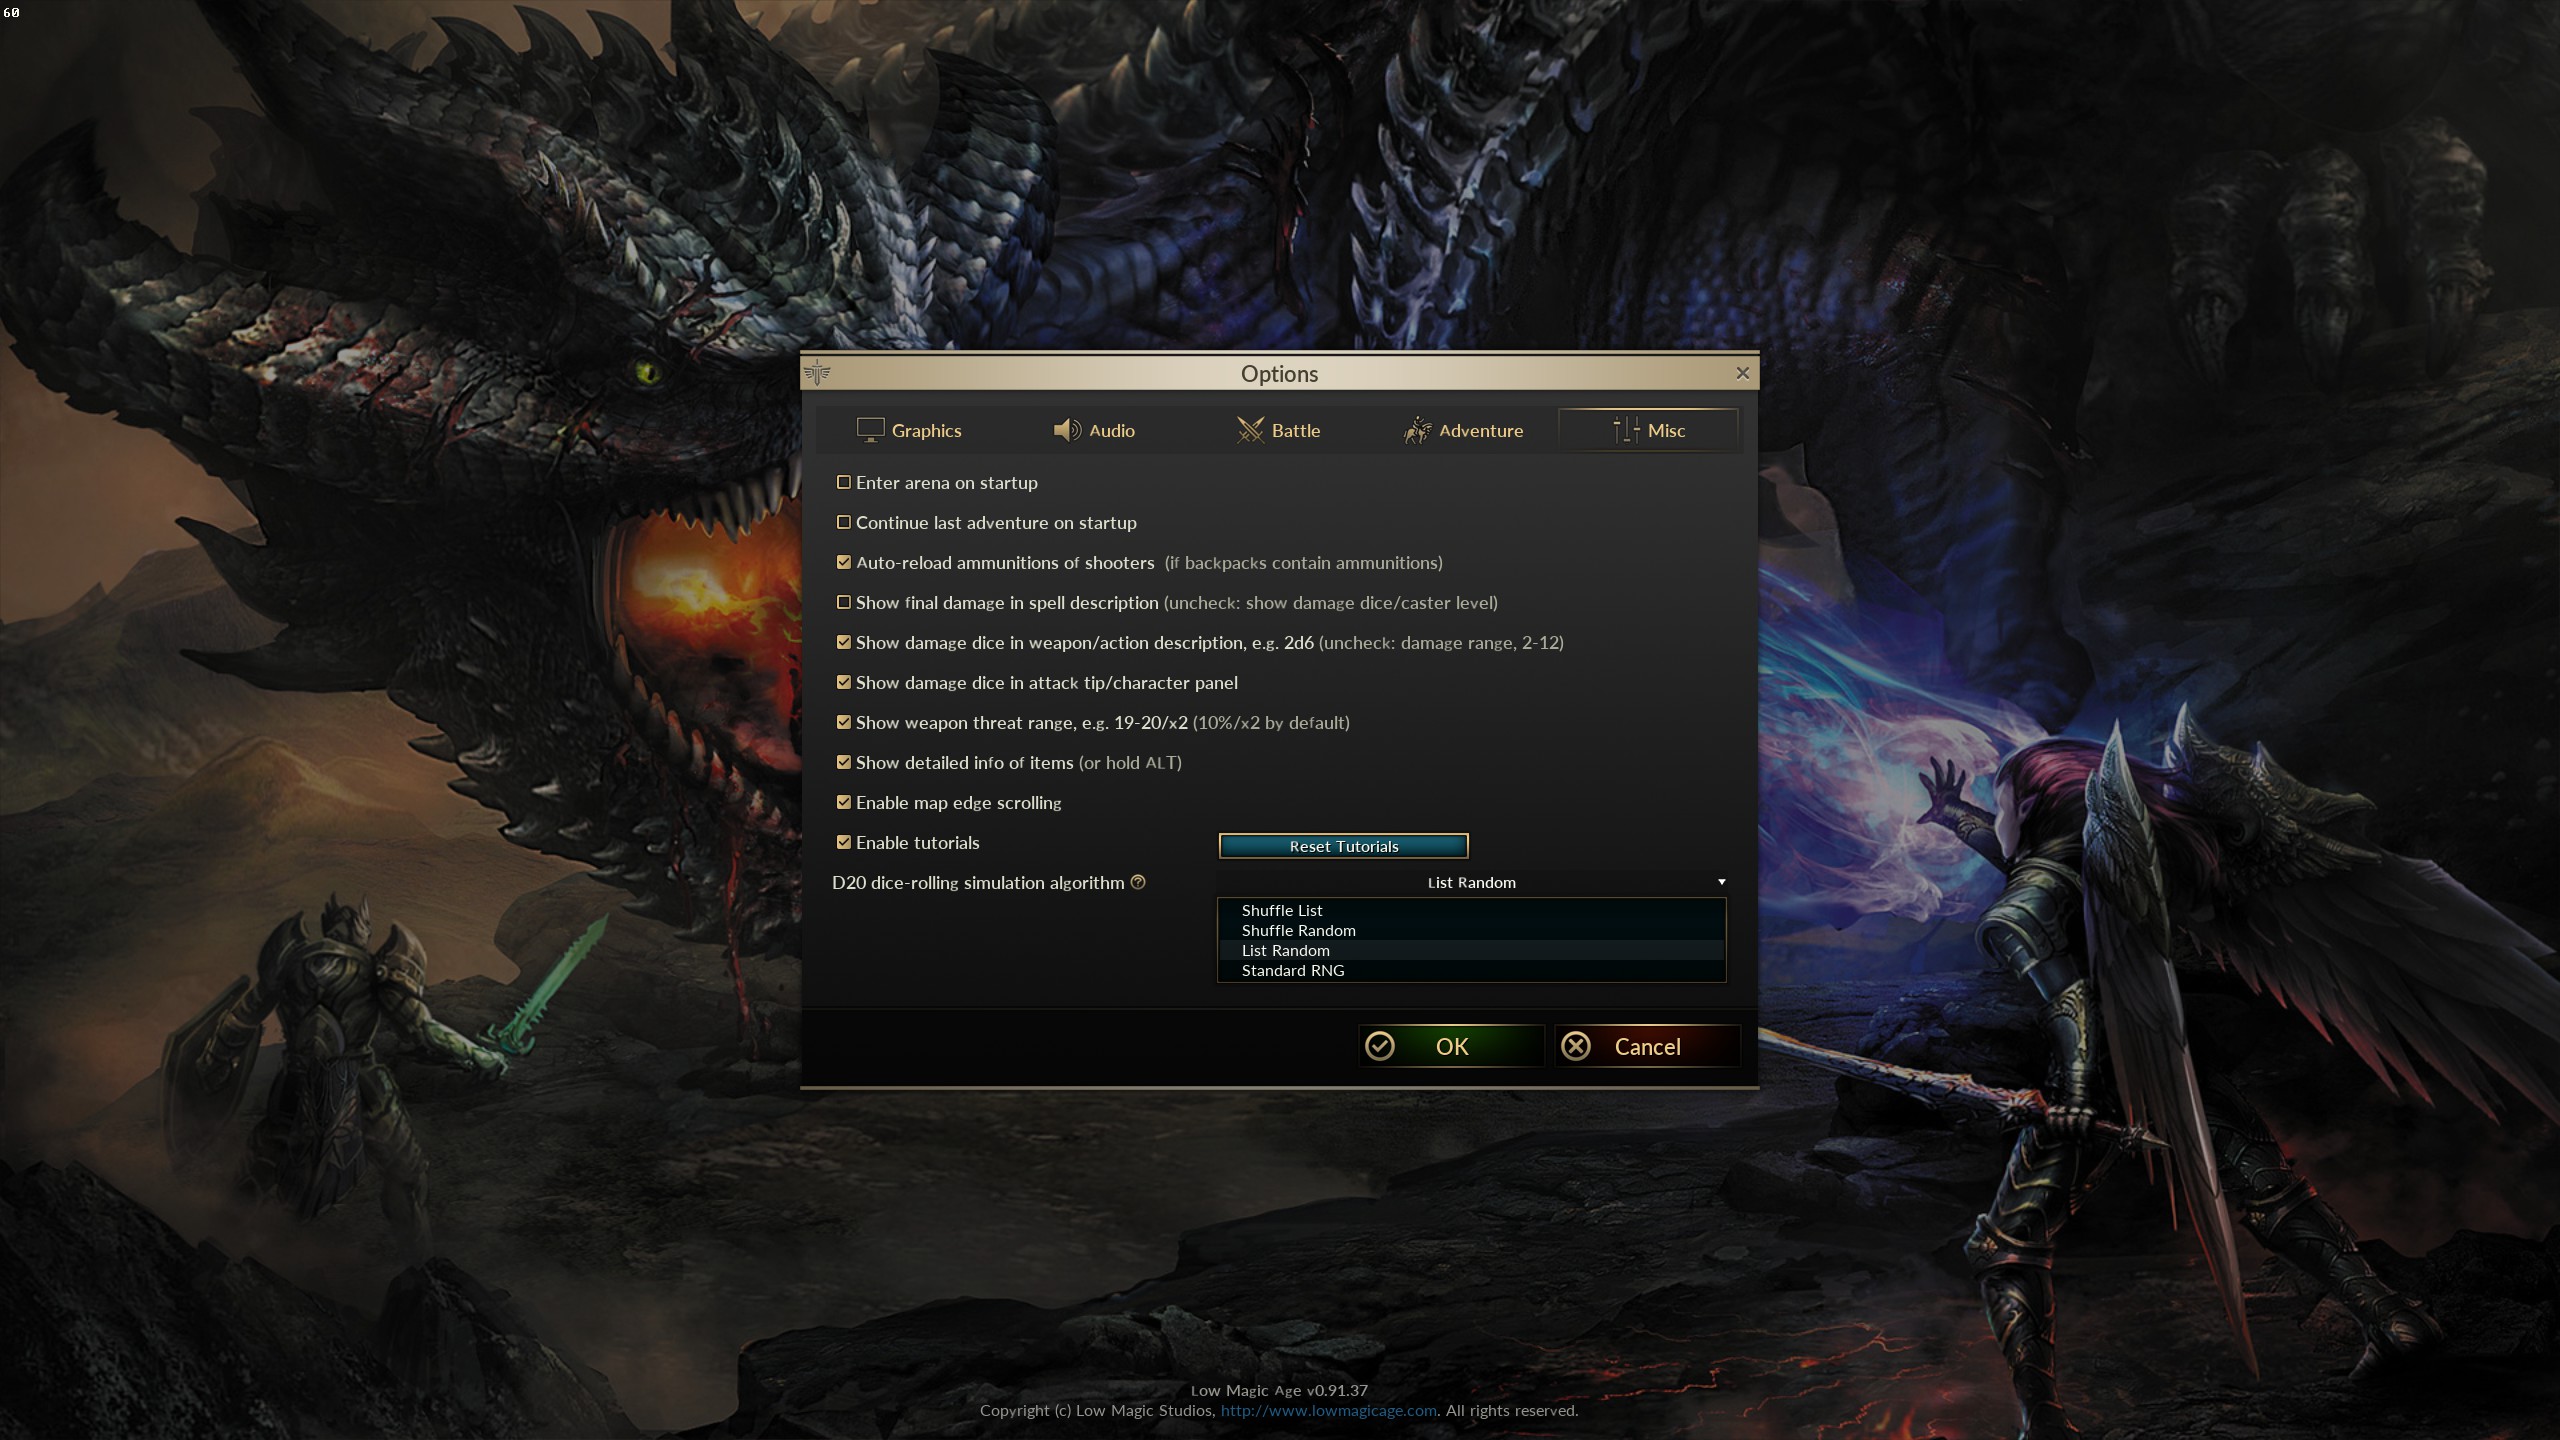Click the speaker icon on Audio tab
The width and height of the screenshot is (2560, 1440).
pos(1067,430)
